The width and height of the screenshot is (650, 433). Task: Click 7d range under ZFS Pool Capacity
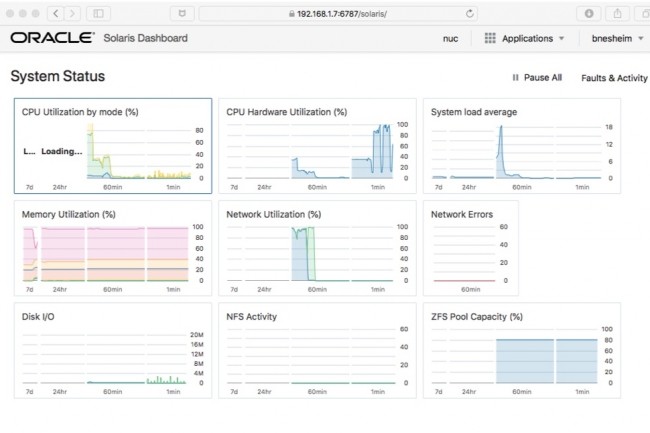click(439, 392)
